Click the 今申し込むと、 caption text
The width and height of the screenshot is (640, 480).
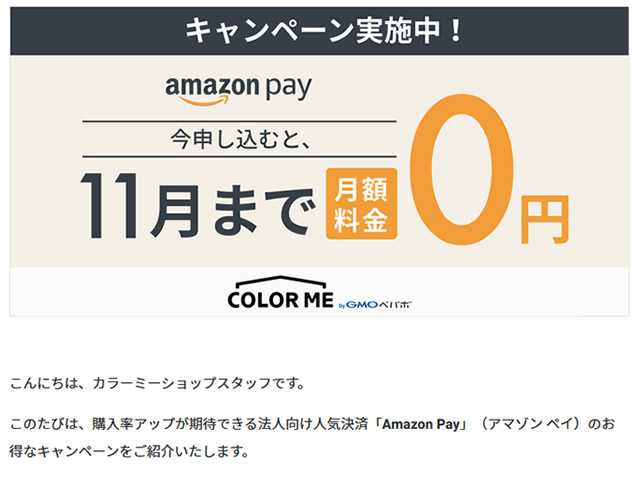pos(241,139)
